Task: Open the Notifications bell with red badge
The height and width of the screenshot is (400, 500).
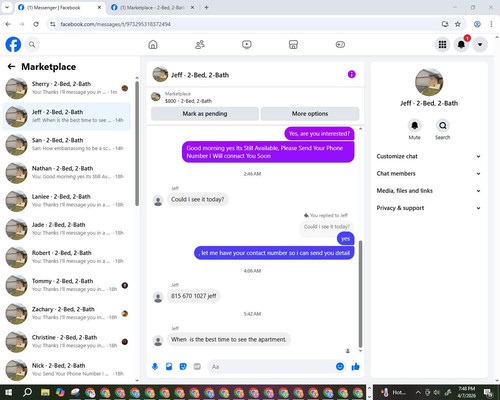Action: pos(461,44)
